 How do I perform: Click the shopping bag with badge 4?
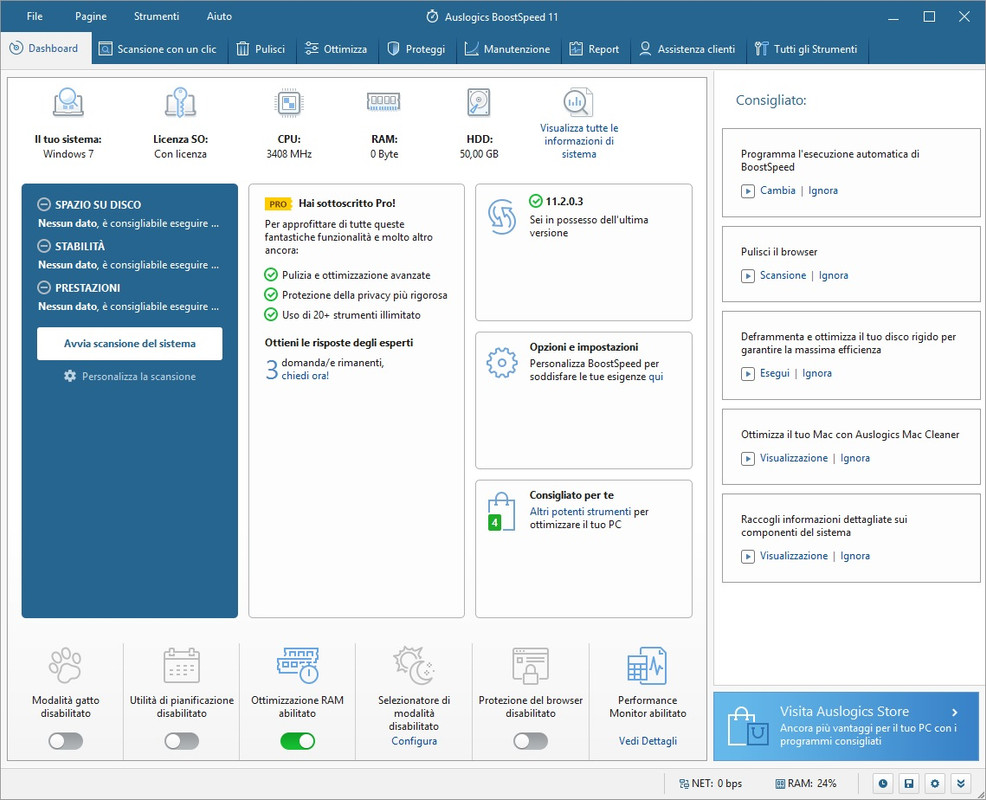coord(501,512)
